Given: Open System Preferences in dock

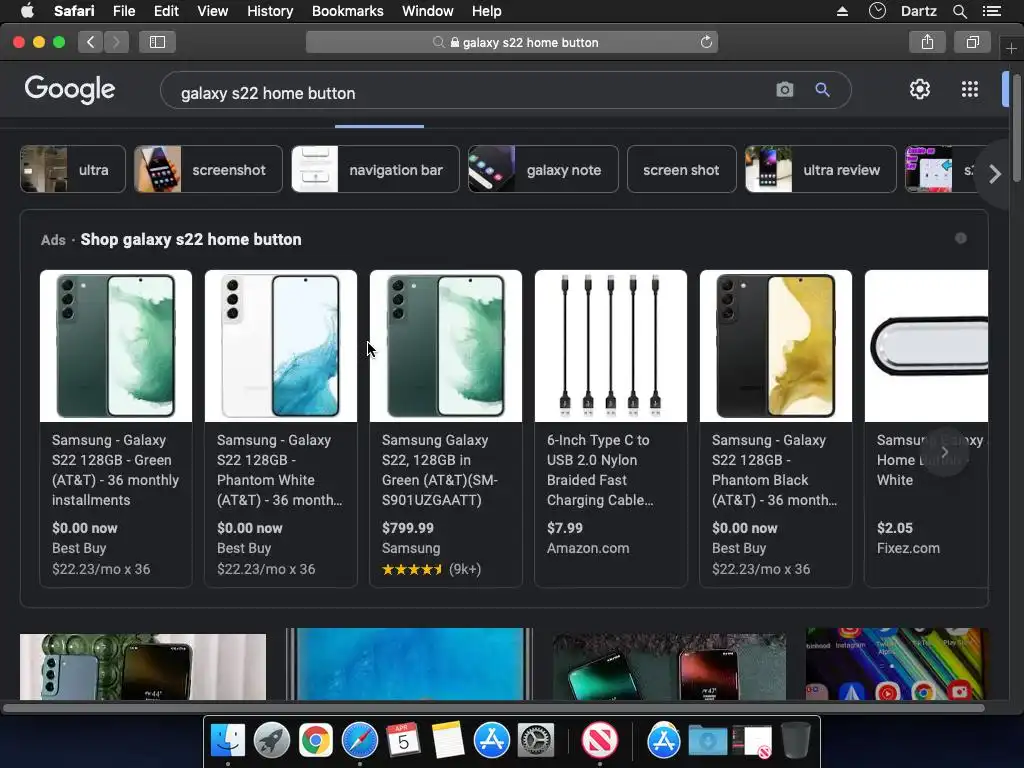Looking at the screenshot, I should click(x=536, y=740).
